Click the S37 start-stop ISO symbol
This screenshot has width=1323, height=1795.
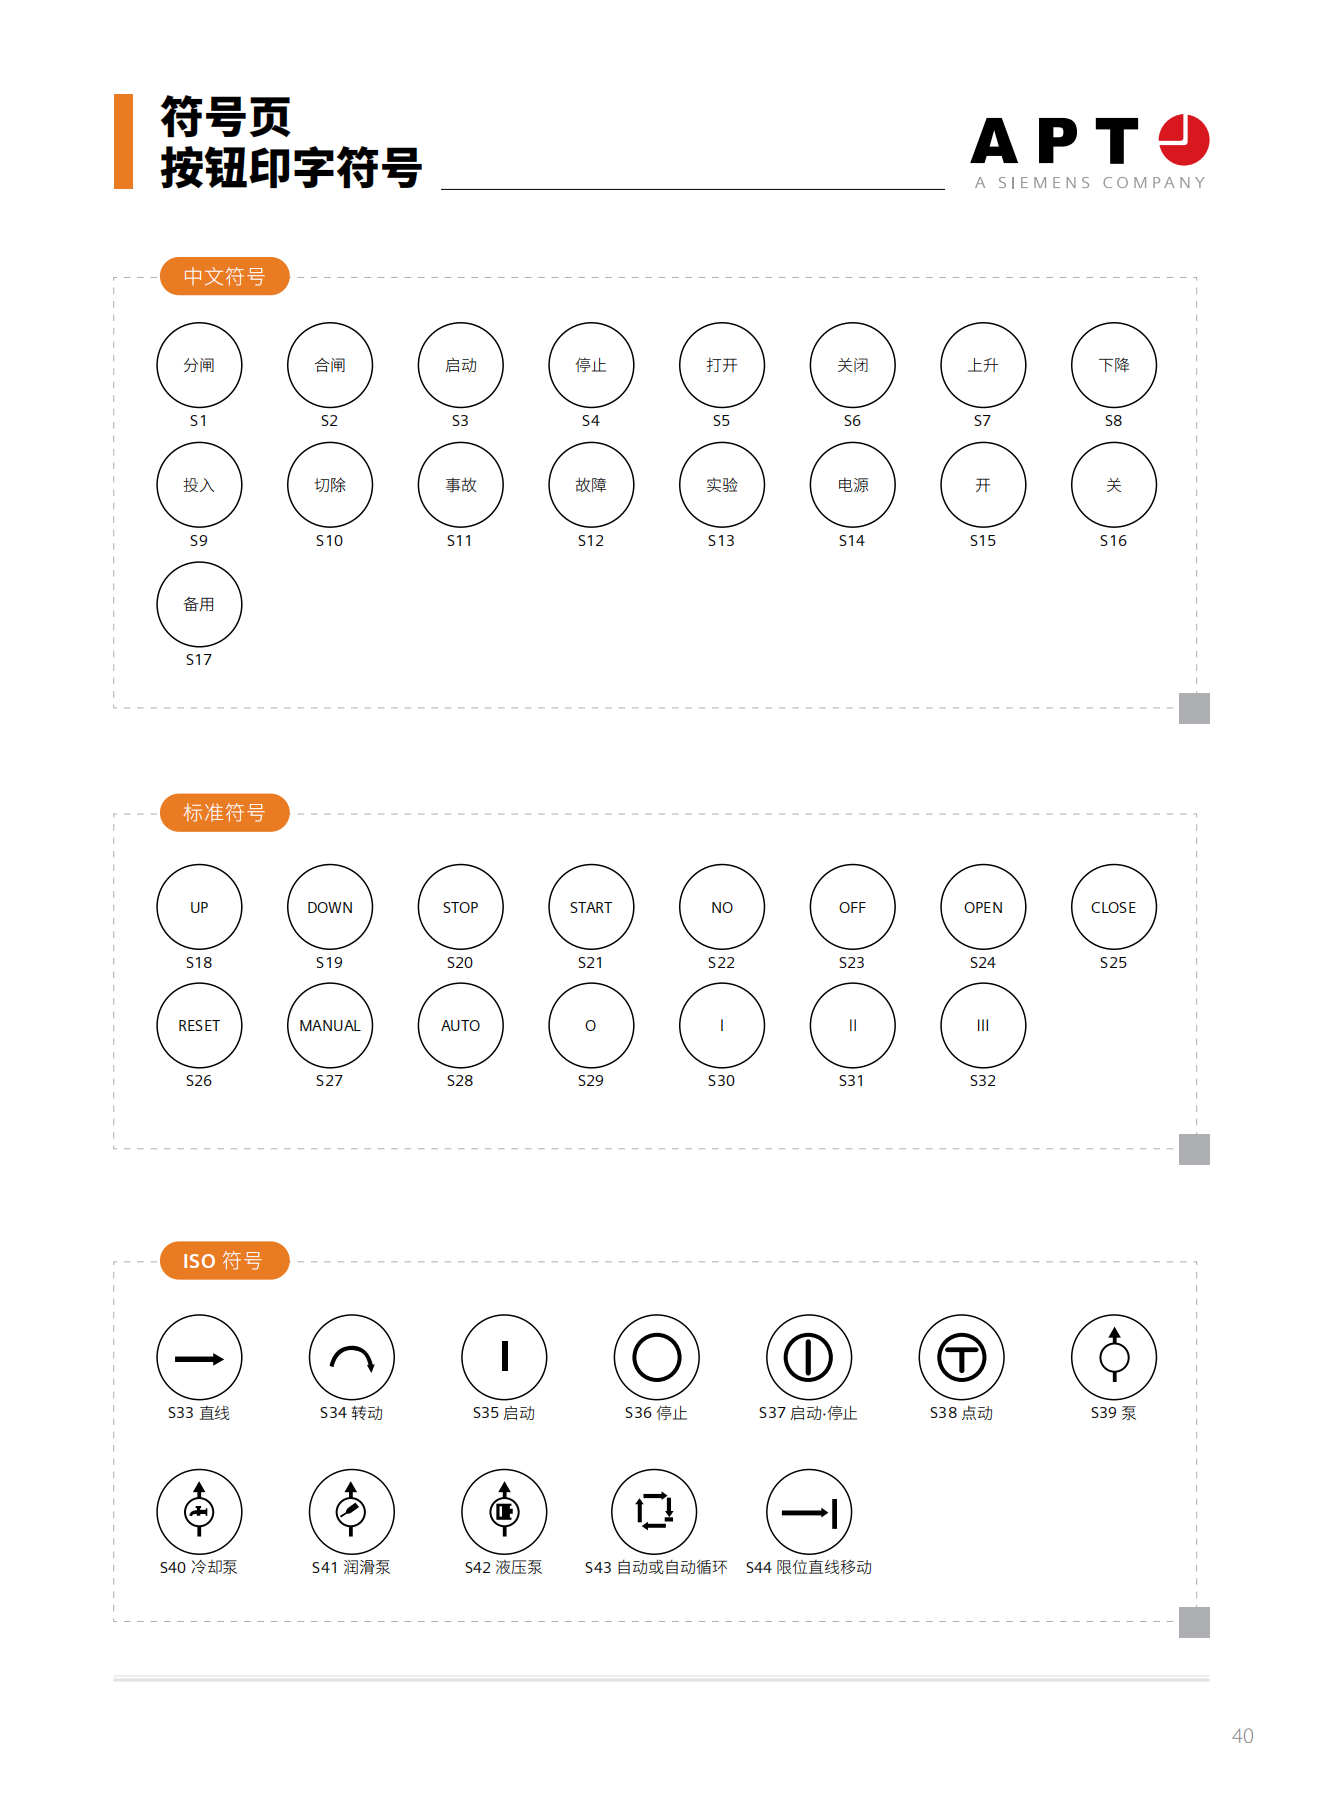click(x=808, y=1357)
